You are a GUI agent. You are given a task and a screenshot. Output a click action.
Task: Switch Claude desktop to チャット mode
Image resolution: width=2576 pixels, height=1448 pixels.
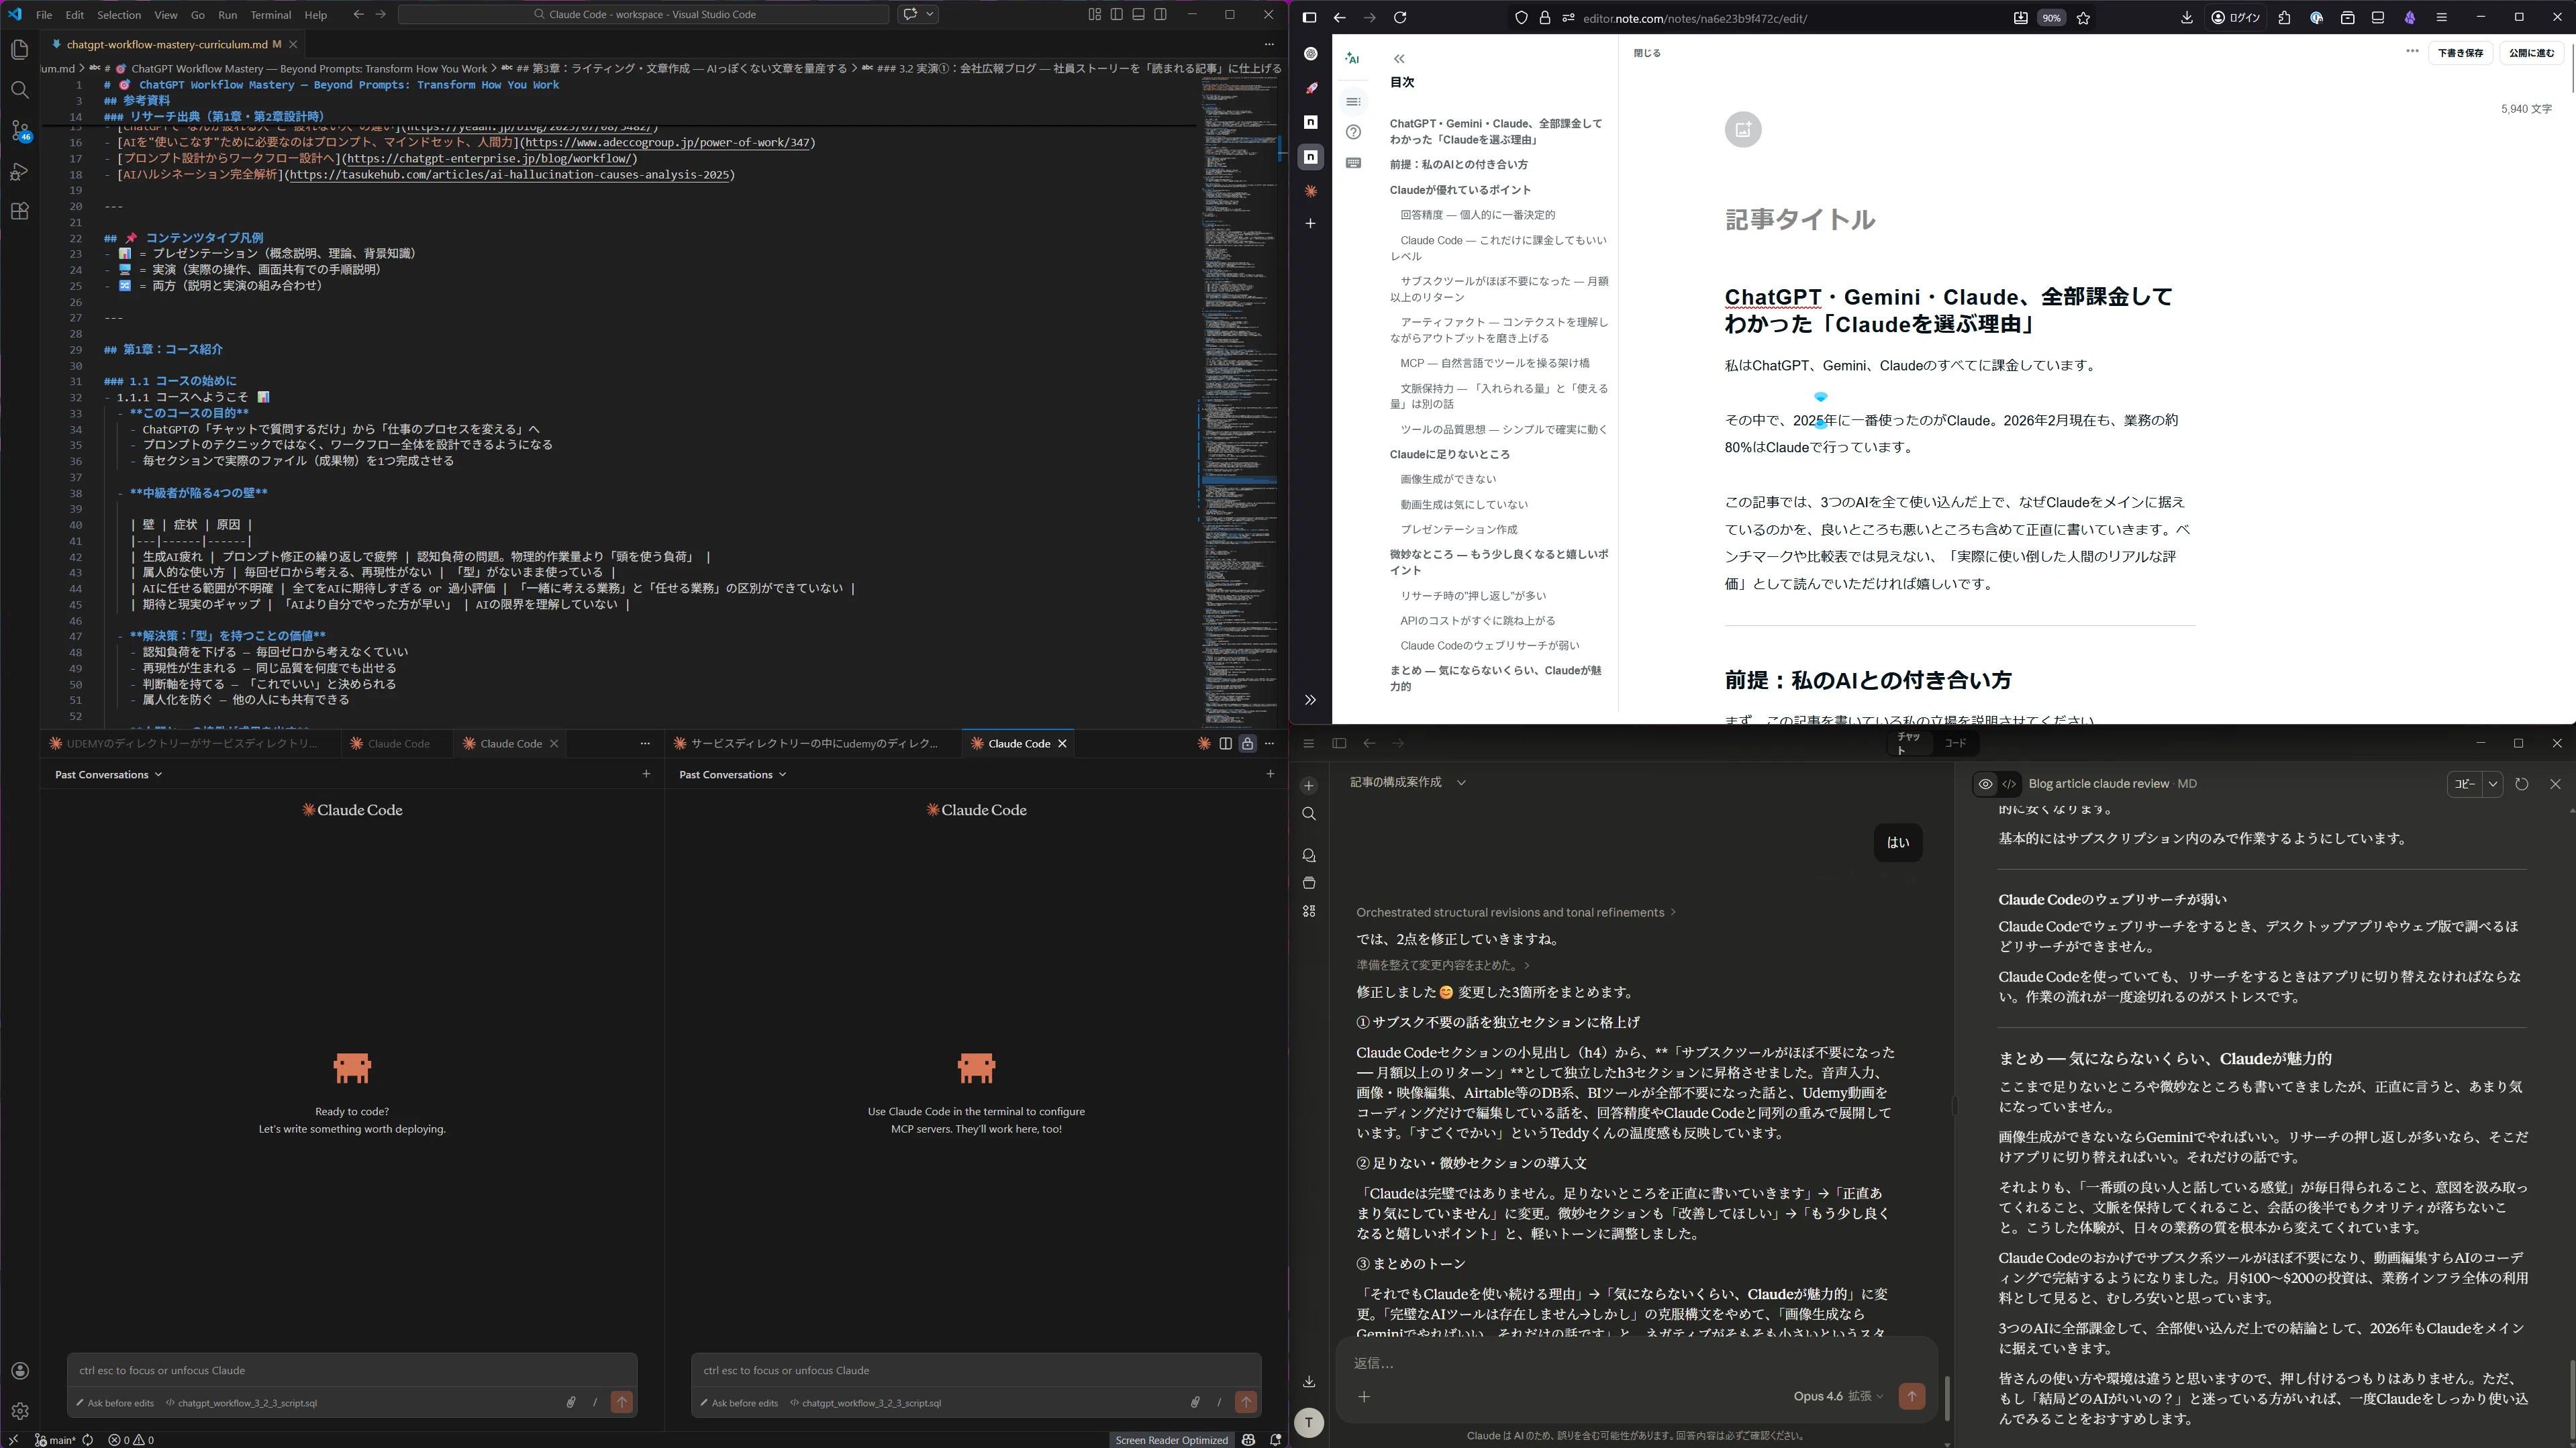(x=1909, y=743)
